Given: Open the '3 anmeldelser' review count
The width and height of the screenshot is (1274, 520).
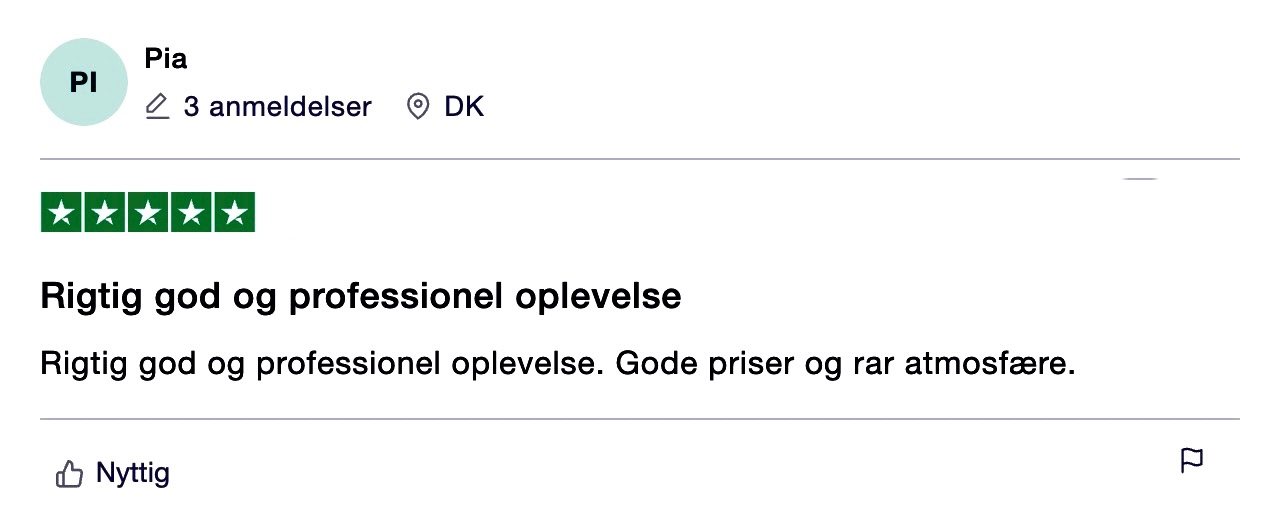Looking at the screenshot, I should click(277, 107).
